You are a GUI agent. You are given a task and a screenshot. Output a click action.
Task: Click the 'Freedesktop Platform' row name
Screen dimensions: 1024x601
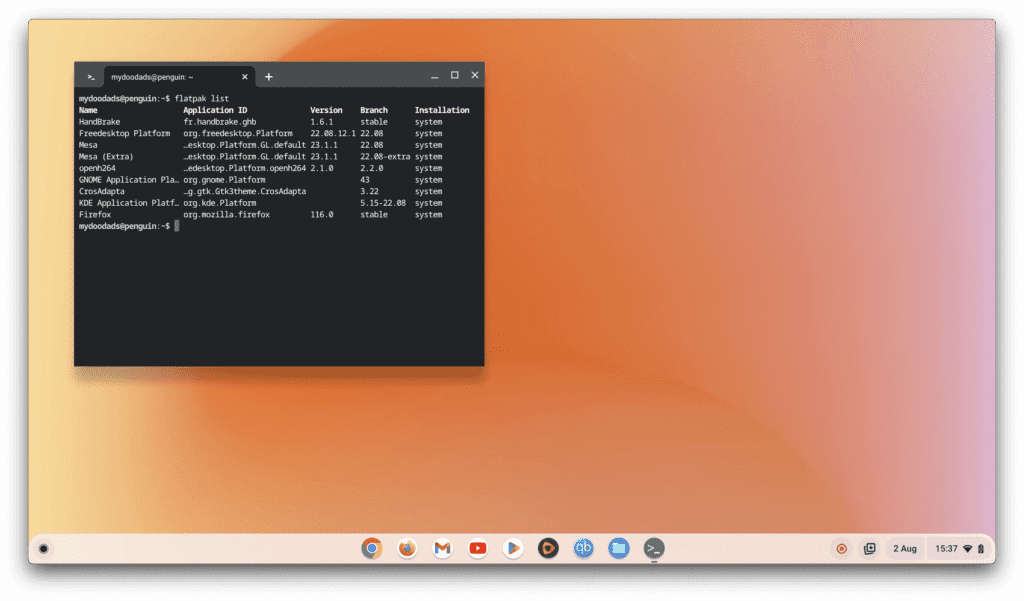(x=124, y=133)
